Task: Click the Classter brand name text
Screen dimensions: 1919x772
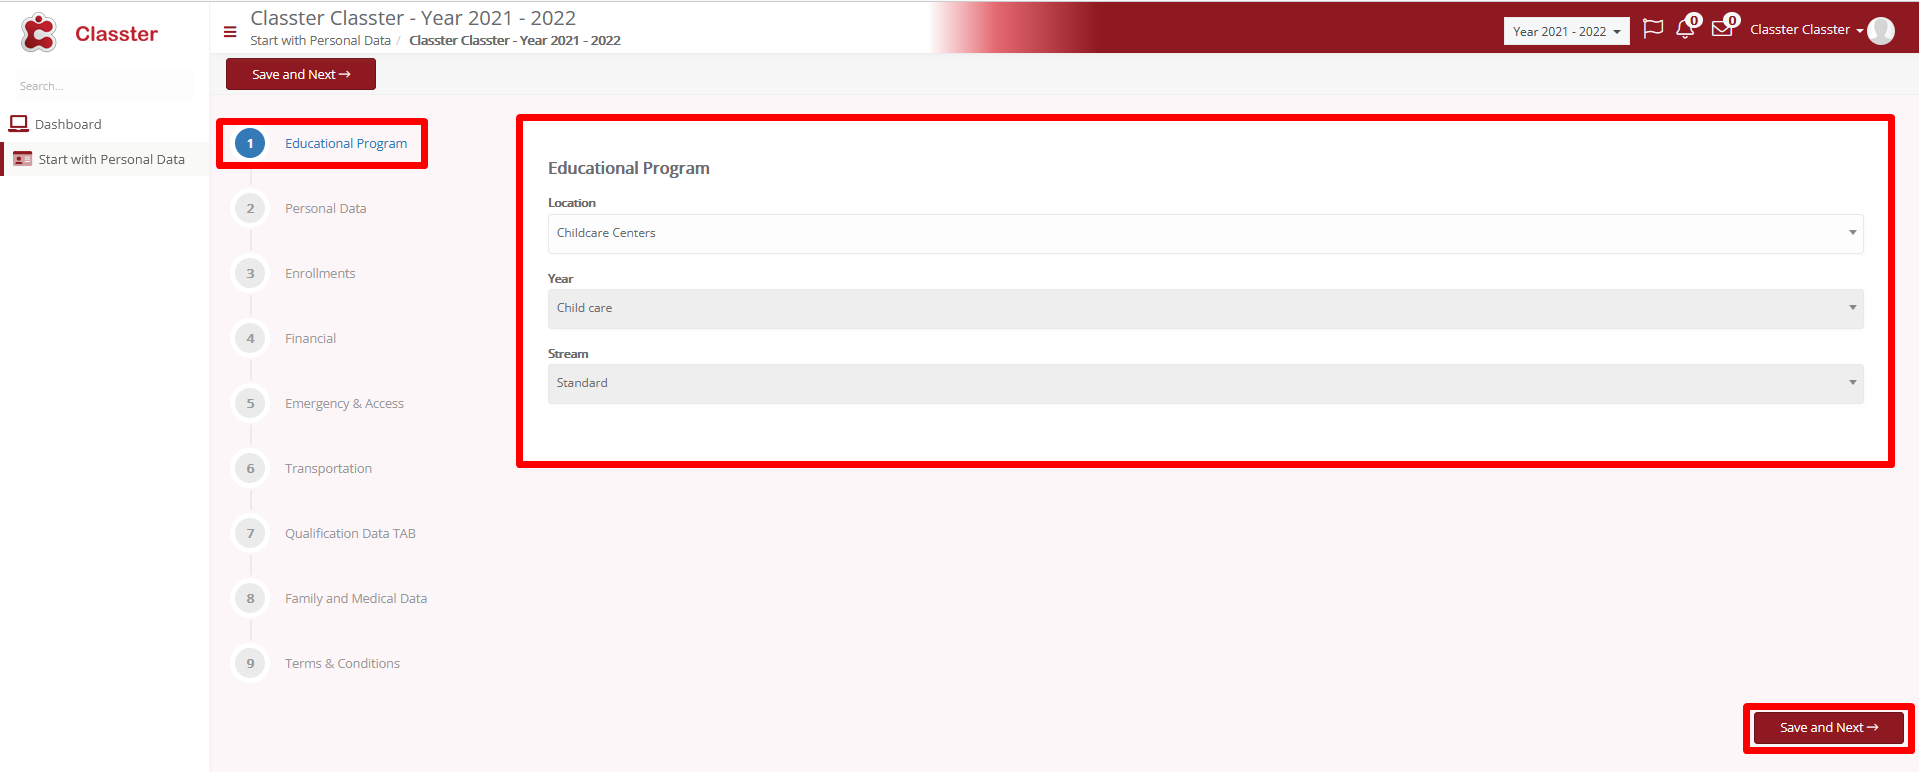Action: pyautogui.click(x=116, y=34)
